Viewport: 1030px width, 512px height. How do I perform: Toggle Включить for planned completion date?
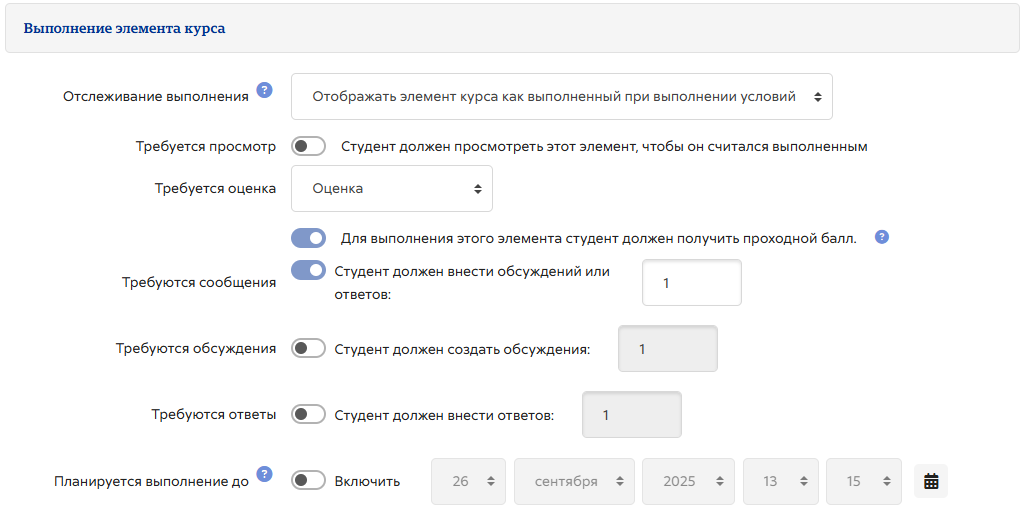click(308, 481)
